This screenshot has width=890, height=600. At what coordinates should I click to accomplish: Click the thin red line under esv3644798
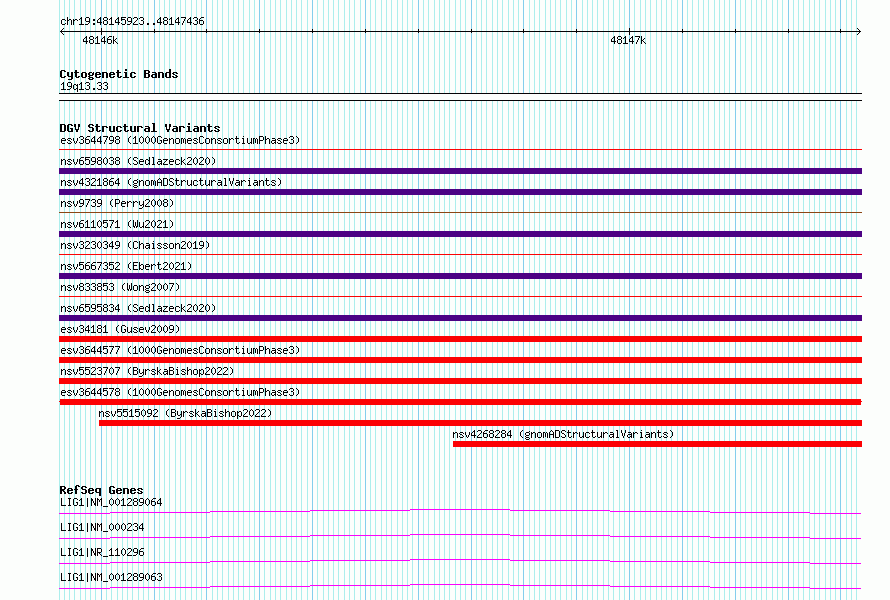[460, 150]
